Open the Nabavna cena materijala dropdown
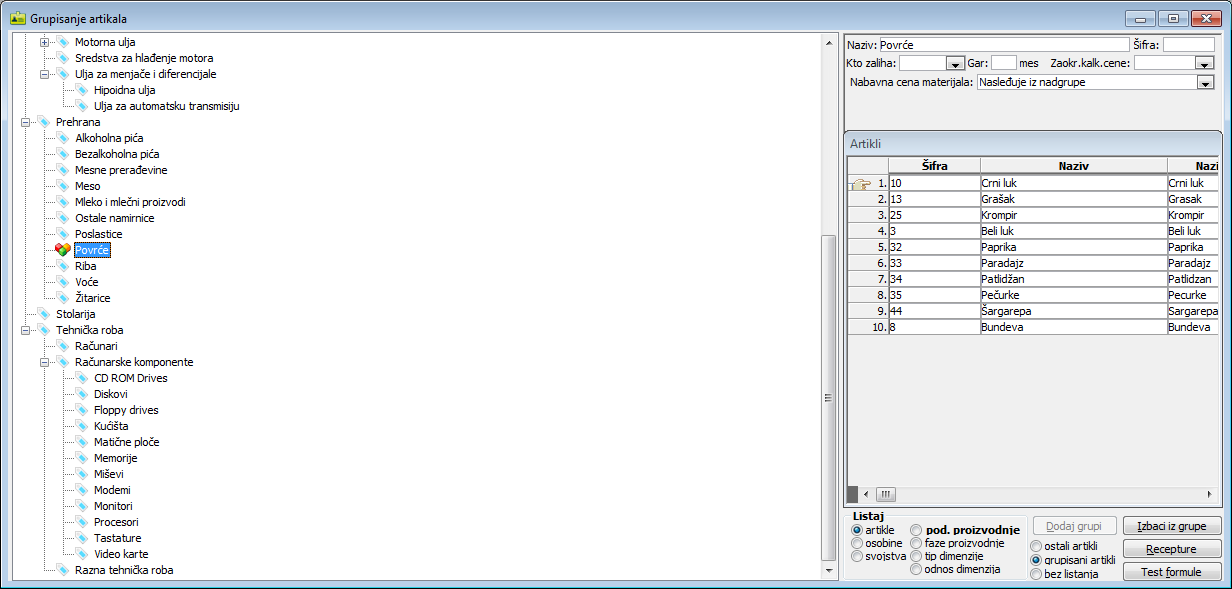 point(1204,83)
